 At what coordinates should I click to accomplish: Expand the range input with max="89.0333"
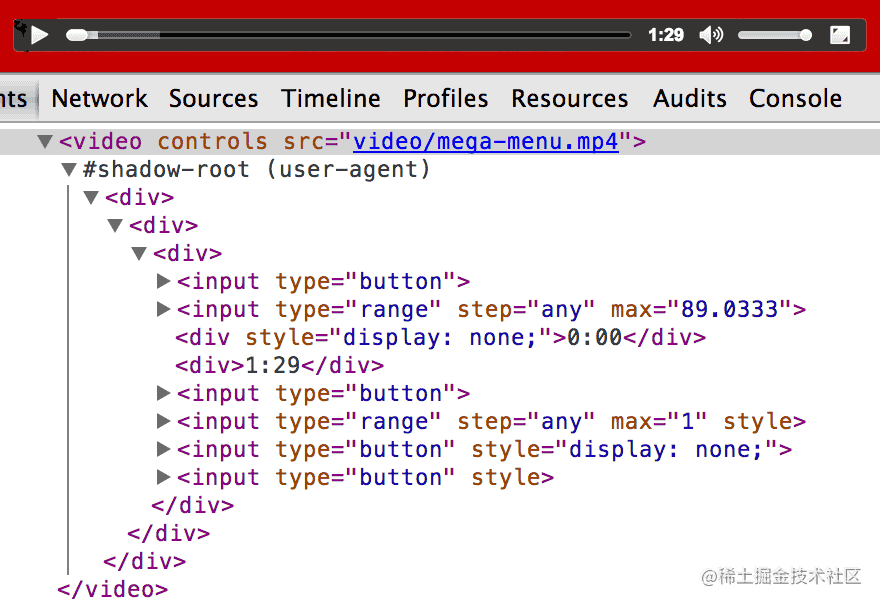(163, 309)
